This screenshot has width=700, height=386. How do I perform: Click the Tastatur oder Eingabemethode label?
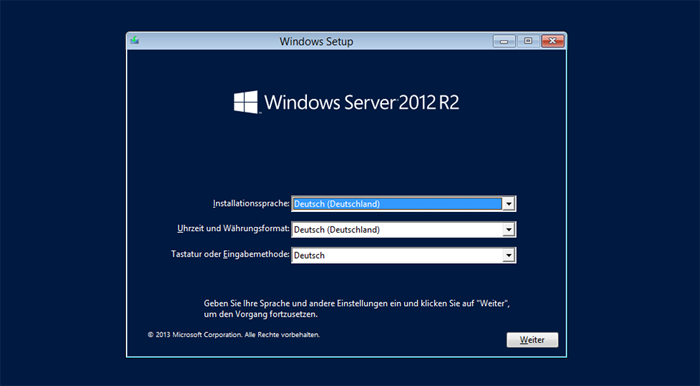[230, 254]
